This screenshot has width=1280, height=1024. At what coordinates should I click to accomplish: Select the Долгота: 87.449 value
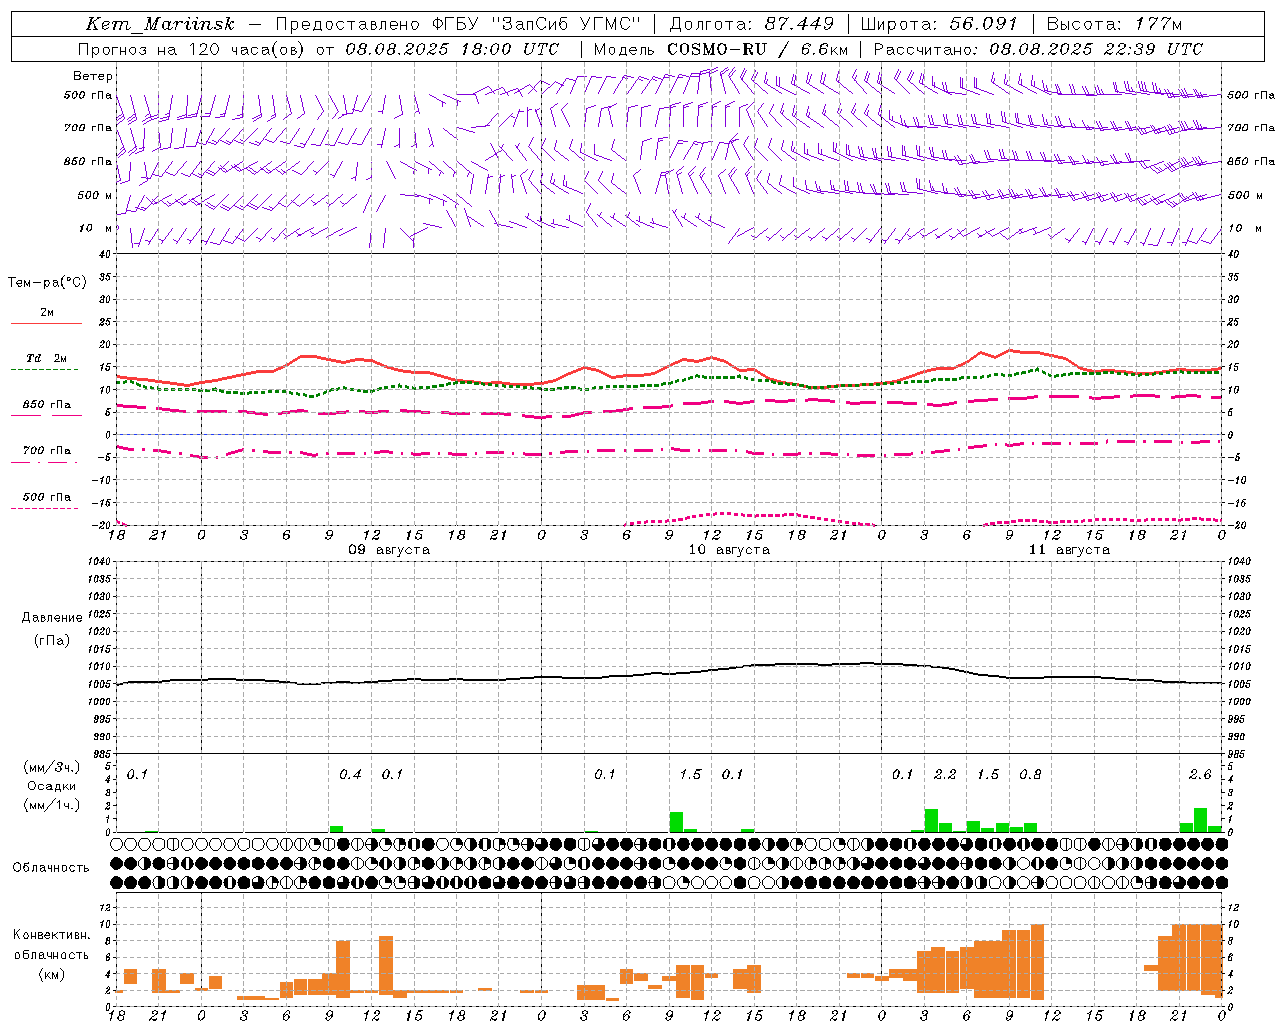pyautogui.click(x=751, y=24)
